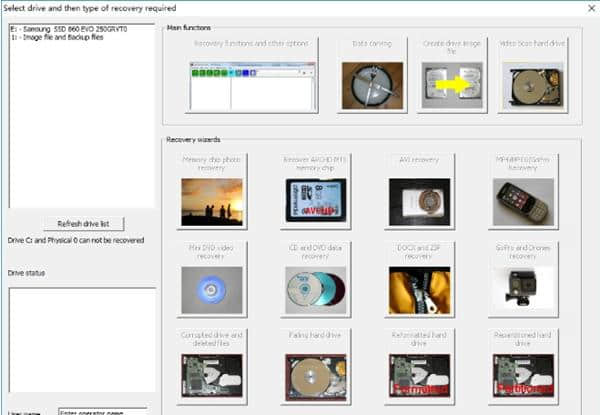Click the Refresh drive list button

click(83, 224)
